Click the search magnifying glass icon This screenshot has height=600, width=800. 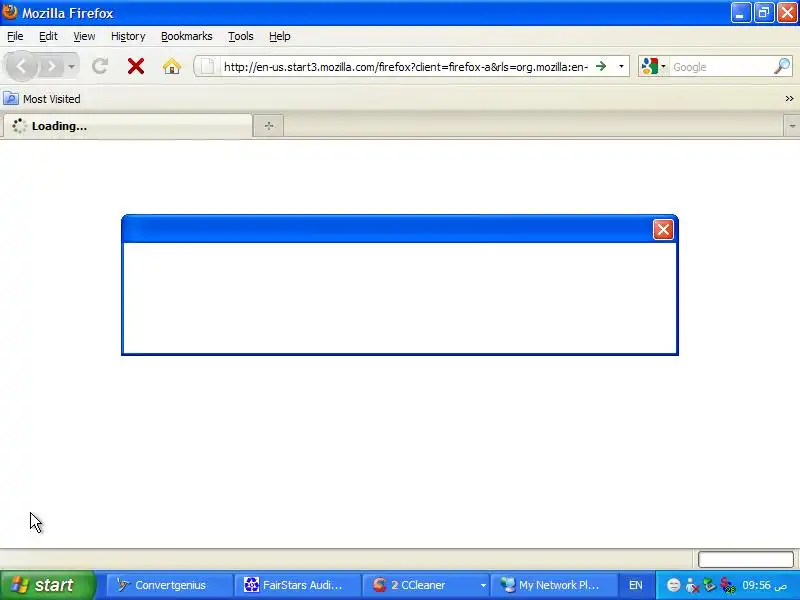tap(782, 66)
